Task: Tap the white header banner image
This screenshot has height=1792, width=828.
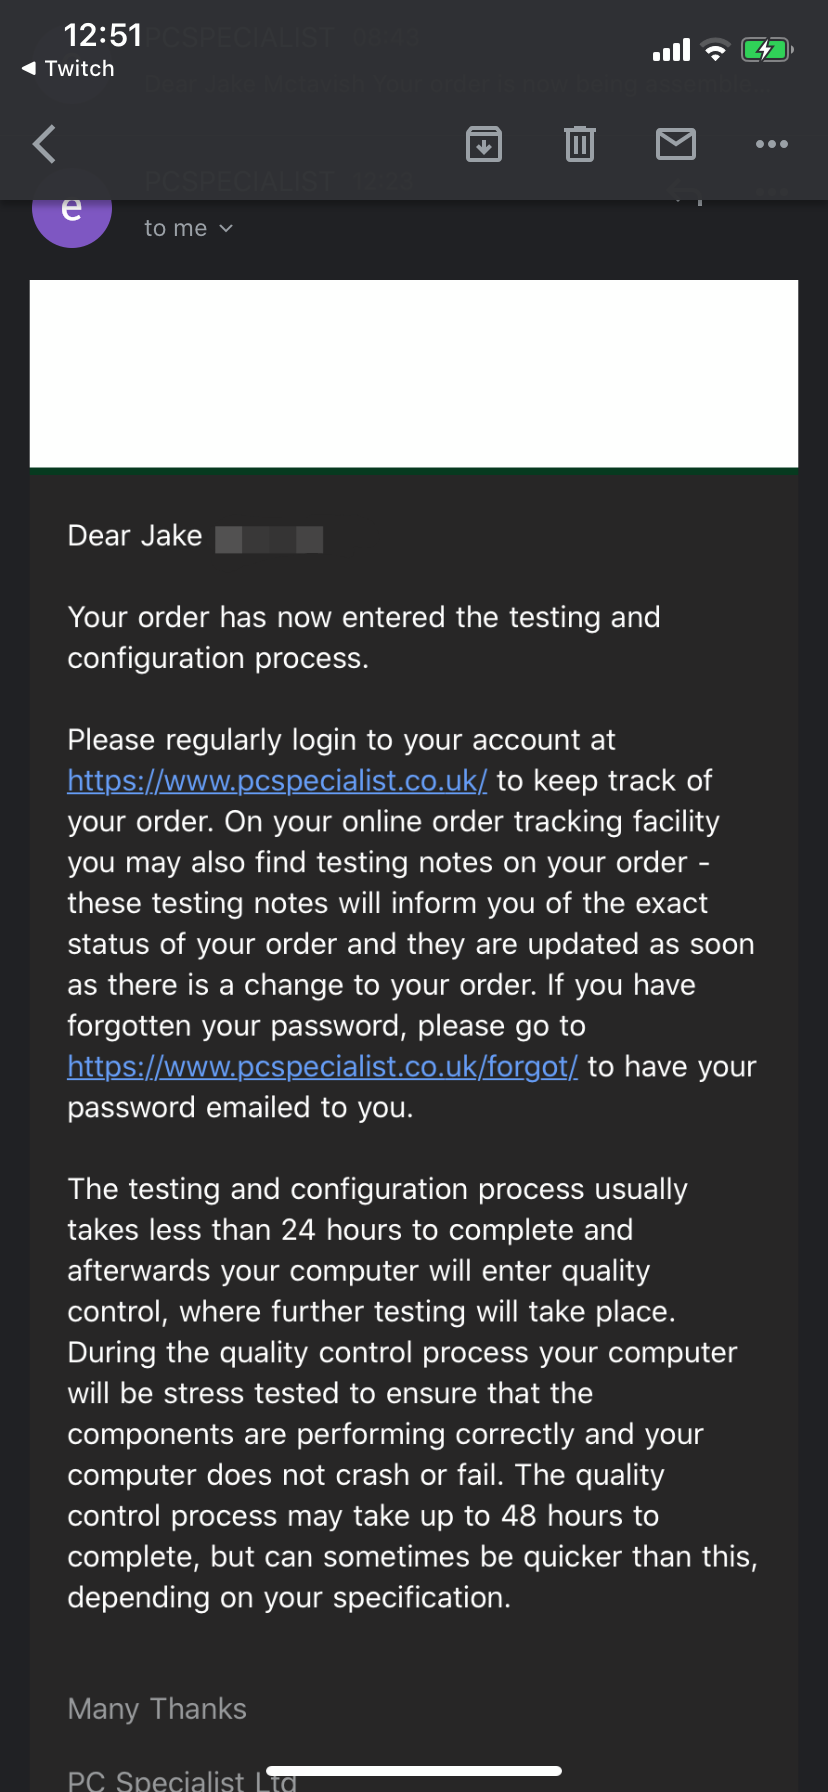Action: (414, 374)
